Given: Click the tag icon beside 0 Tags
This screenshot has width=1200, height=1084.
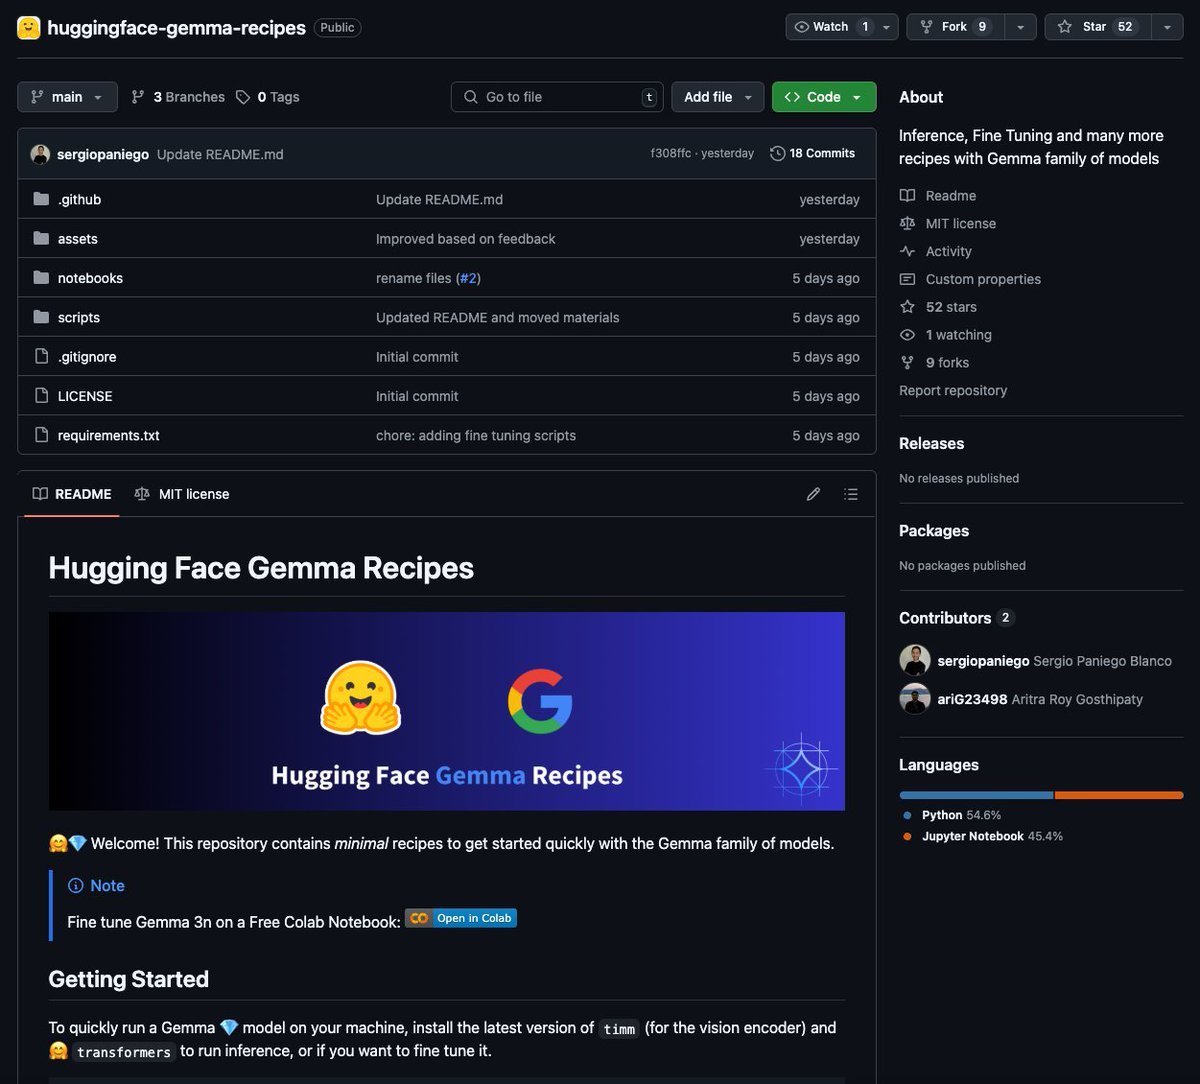Looking at the screenshot, I should coord(243,97).
